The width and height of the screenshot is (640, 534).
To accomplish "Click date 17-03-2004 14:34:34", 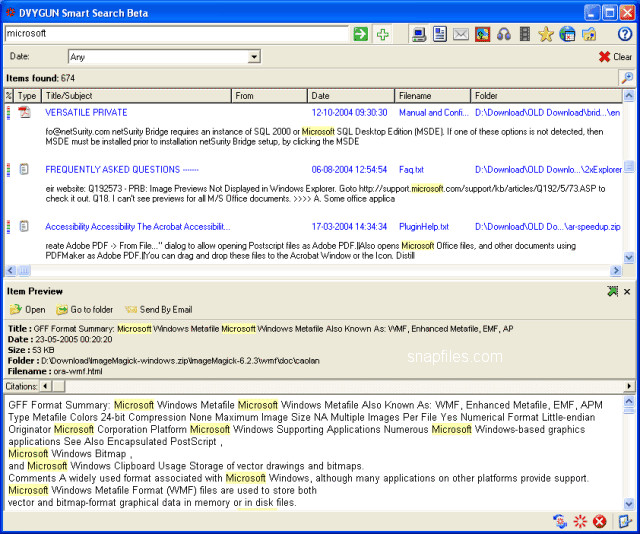I will (349, 227).
